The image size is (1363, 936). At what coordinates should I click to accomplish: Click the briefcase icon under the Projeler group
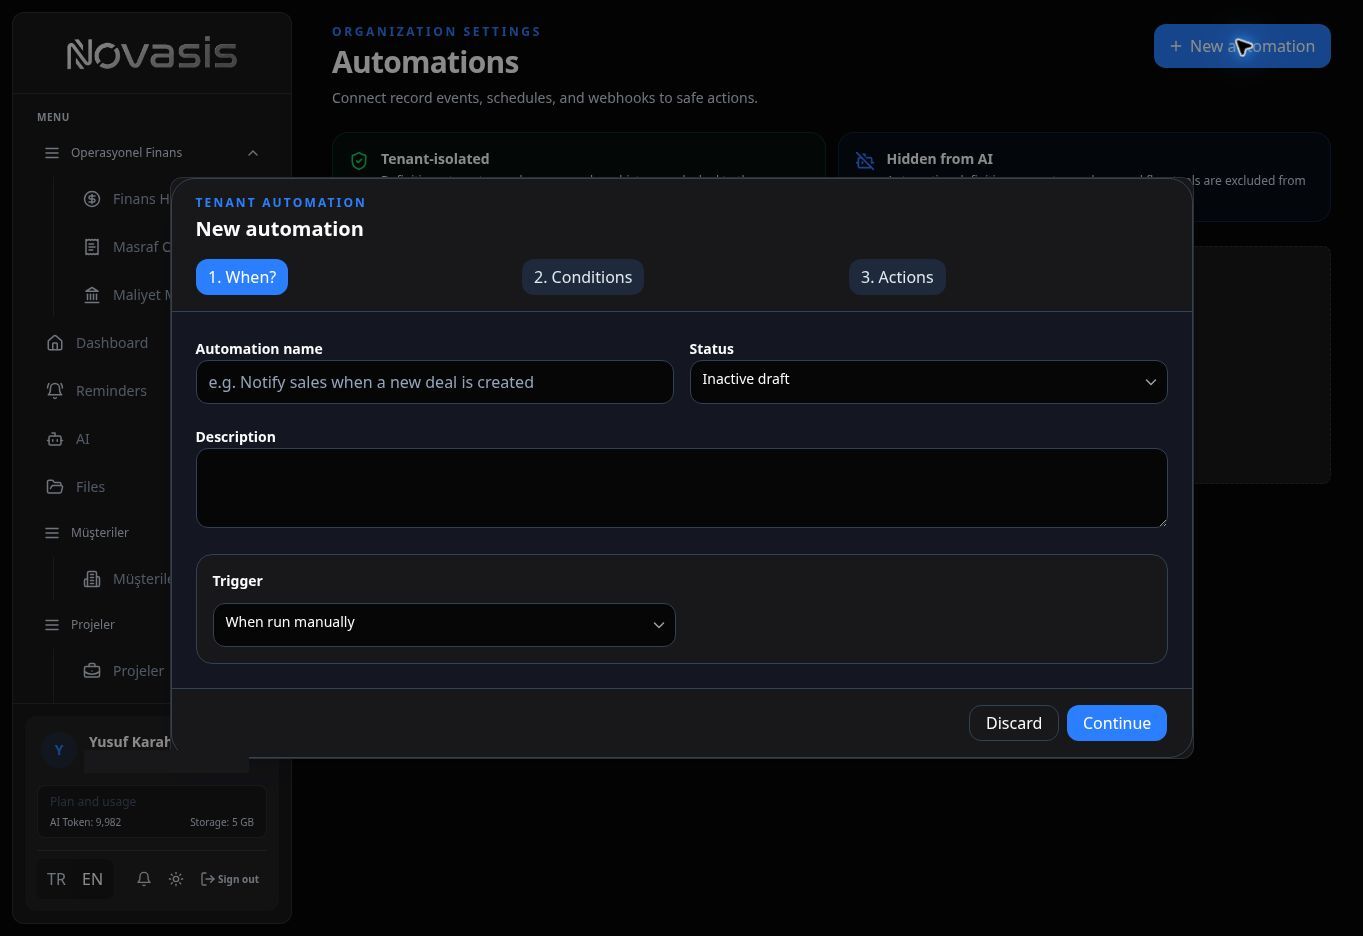pyautogui.click(x=92, y=671)
